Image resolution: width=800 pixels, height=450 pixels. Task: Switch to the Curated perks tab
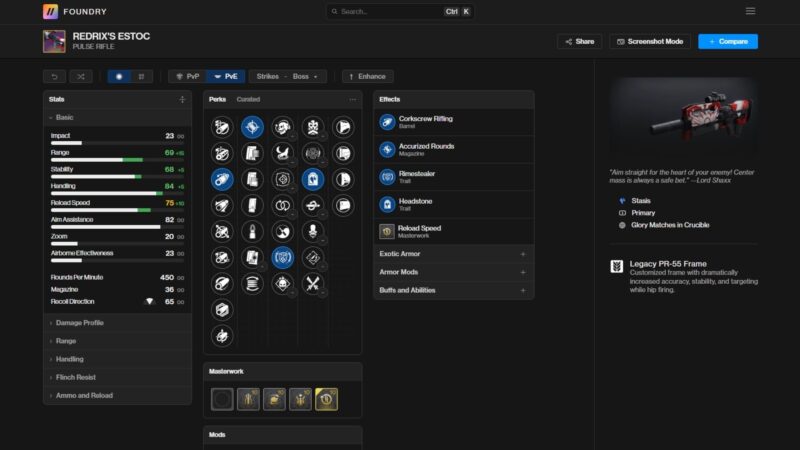point(248,100)
